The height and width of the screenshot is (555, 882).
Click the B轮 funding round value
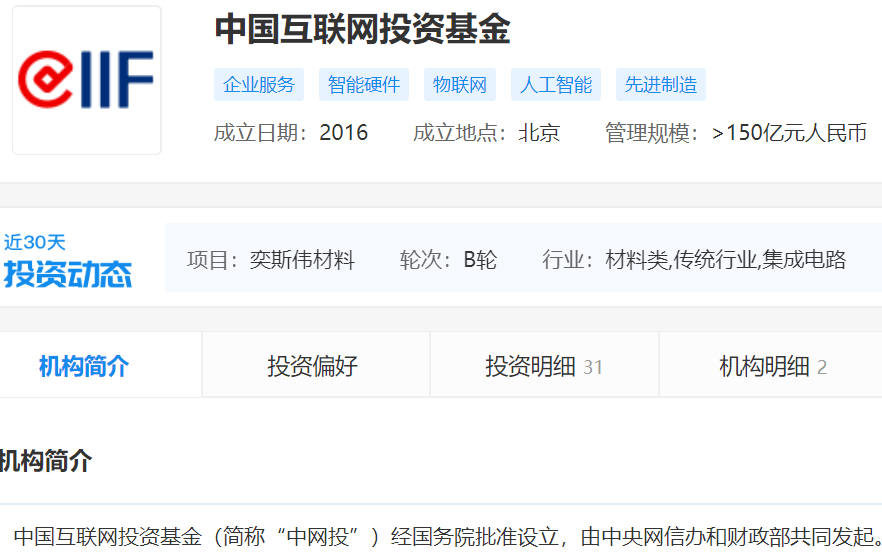[480, 260]
